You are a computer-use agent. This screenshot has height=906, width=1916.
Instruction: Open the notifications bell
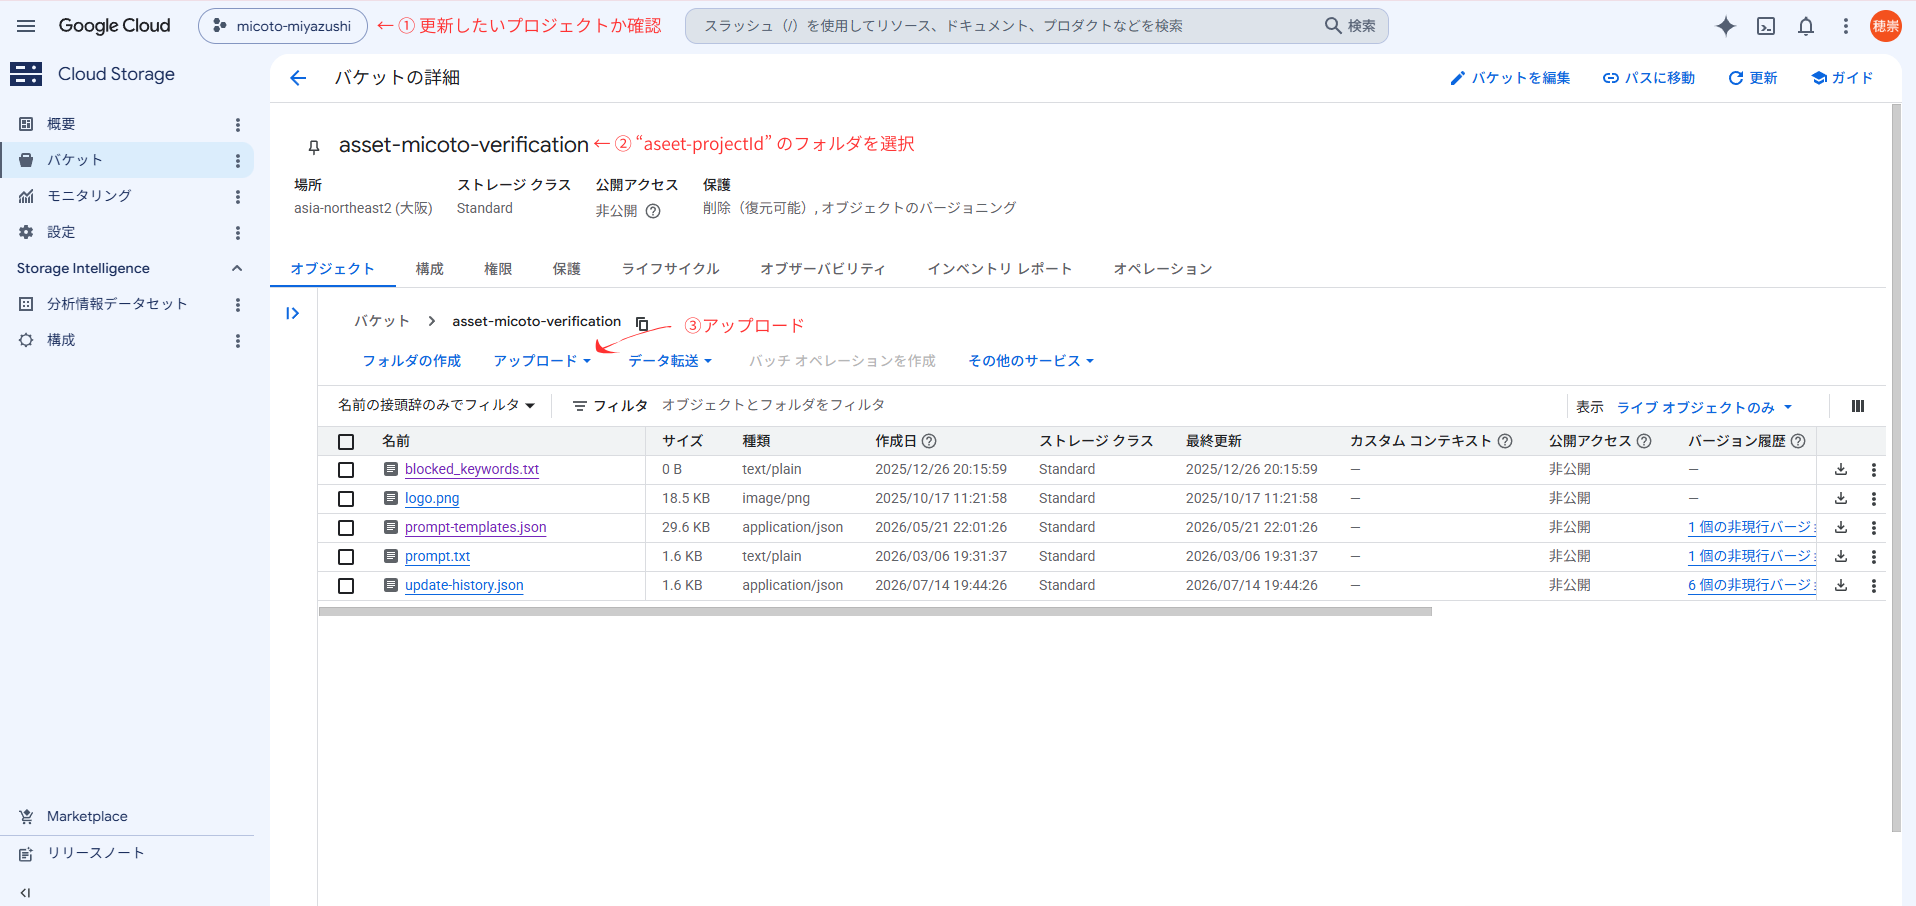tap(1806, 26)
